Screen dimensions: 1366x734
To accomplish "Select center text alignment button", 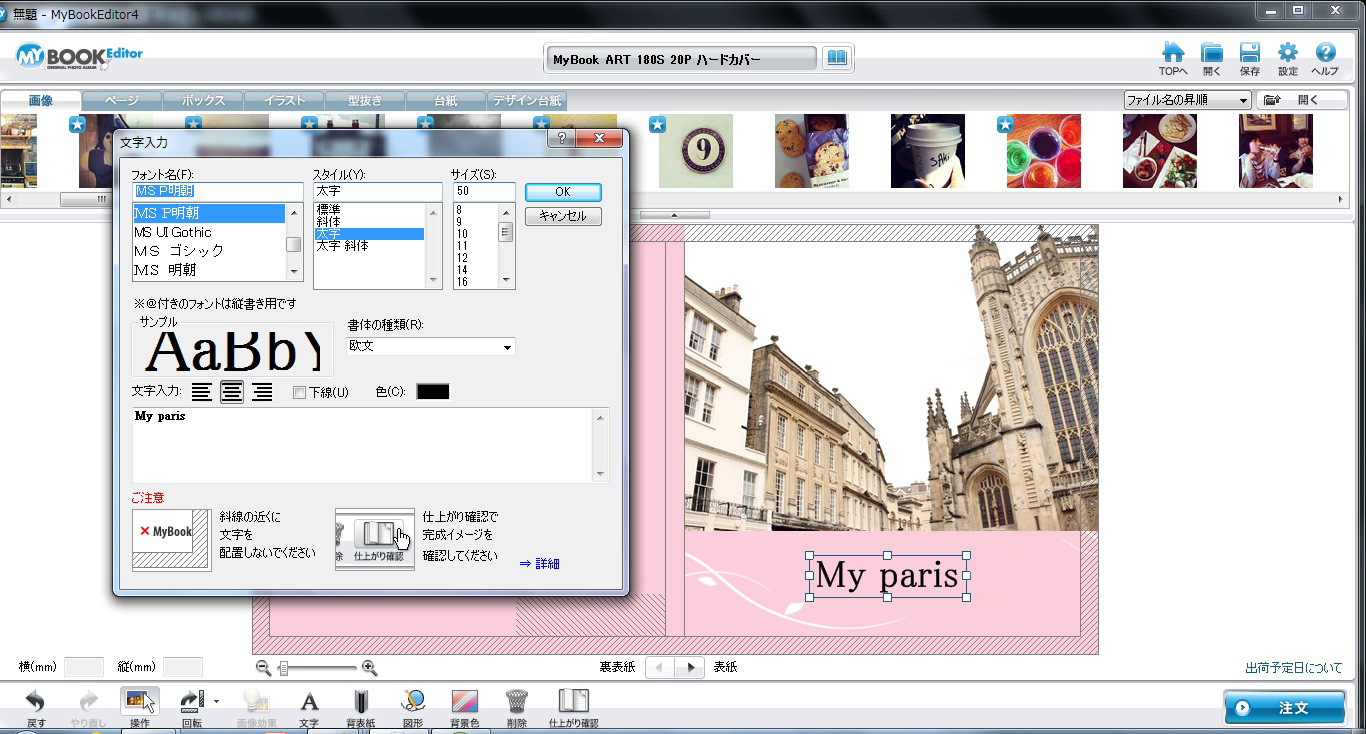I will coord(232,392).
